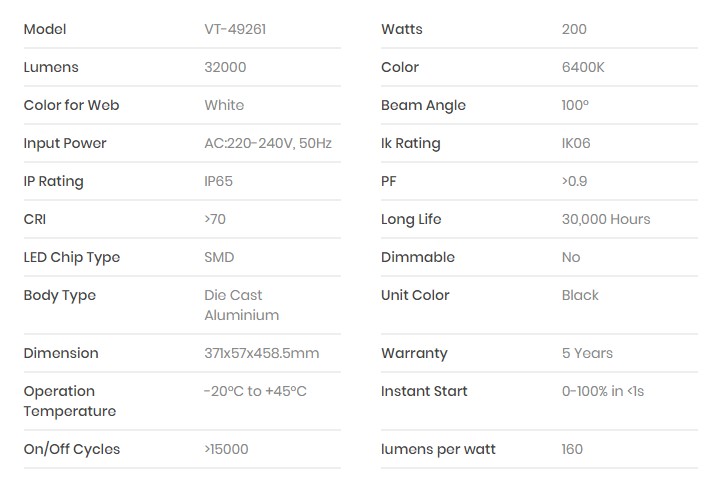Click the Dimension value 371x57x458.5mm
The height and width of the screenshot is (492, 718).
[x=262, y=353]
